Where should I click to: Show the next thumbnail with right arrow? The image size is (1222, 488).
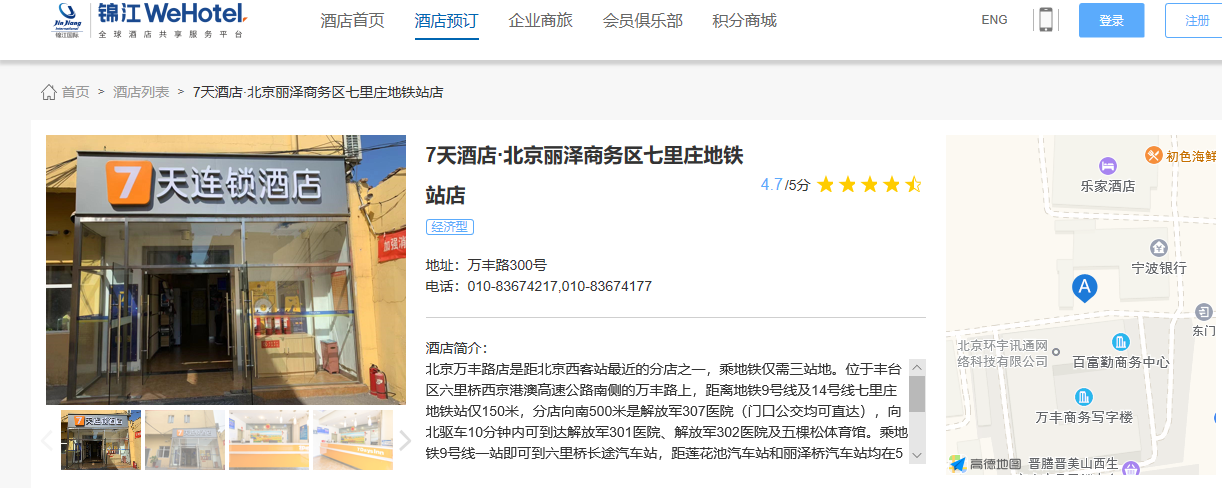[405, 440]
